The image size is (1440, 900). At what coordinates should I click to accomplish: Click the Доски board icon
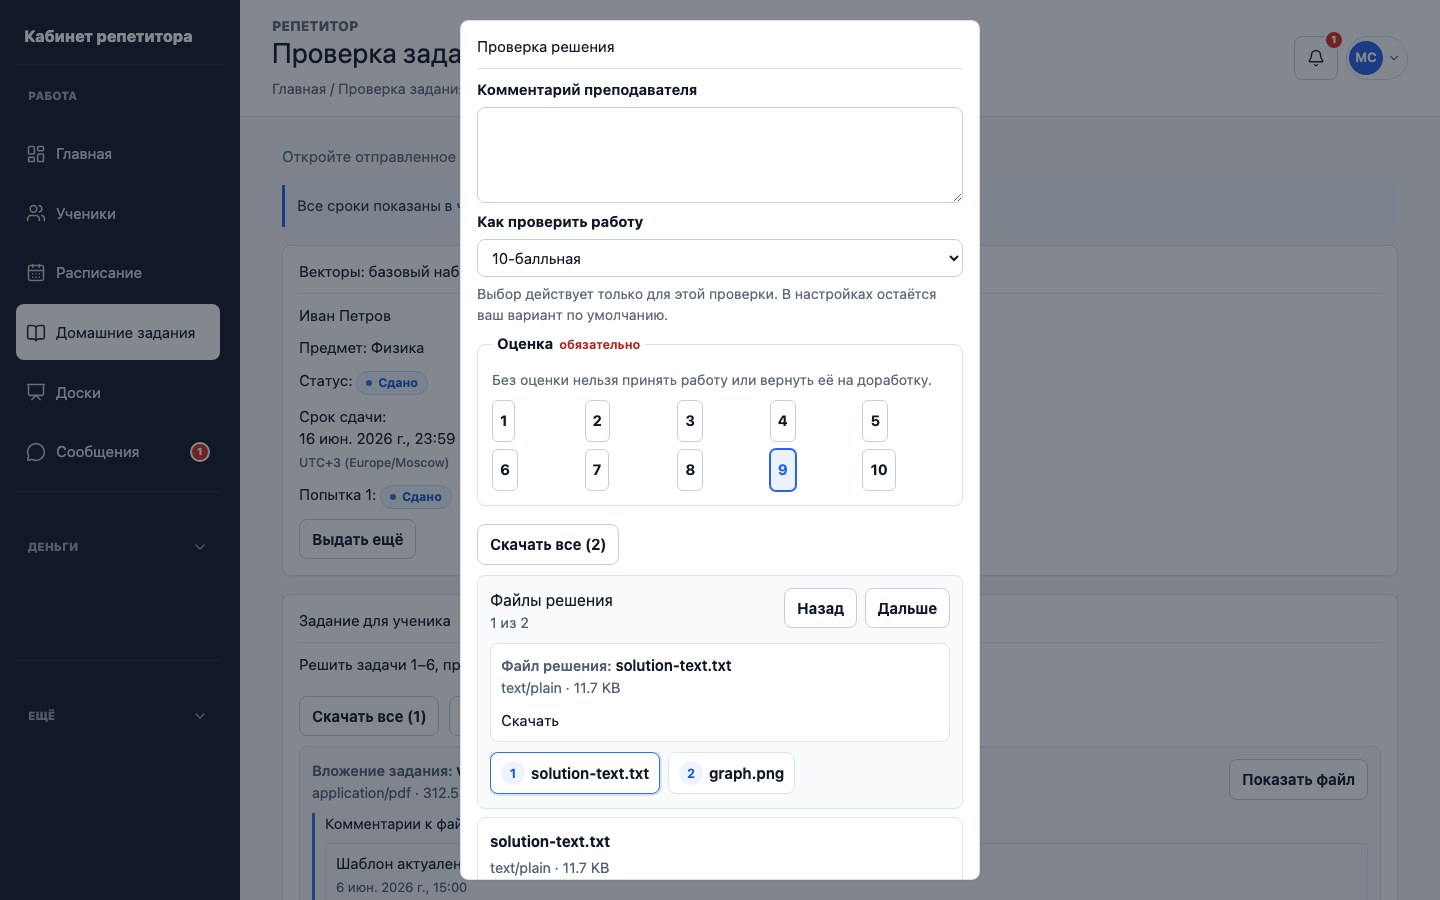tap(36, 393)
